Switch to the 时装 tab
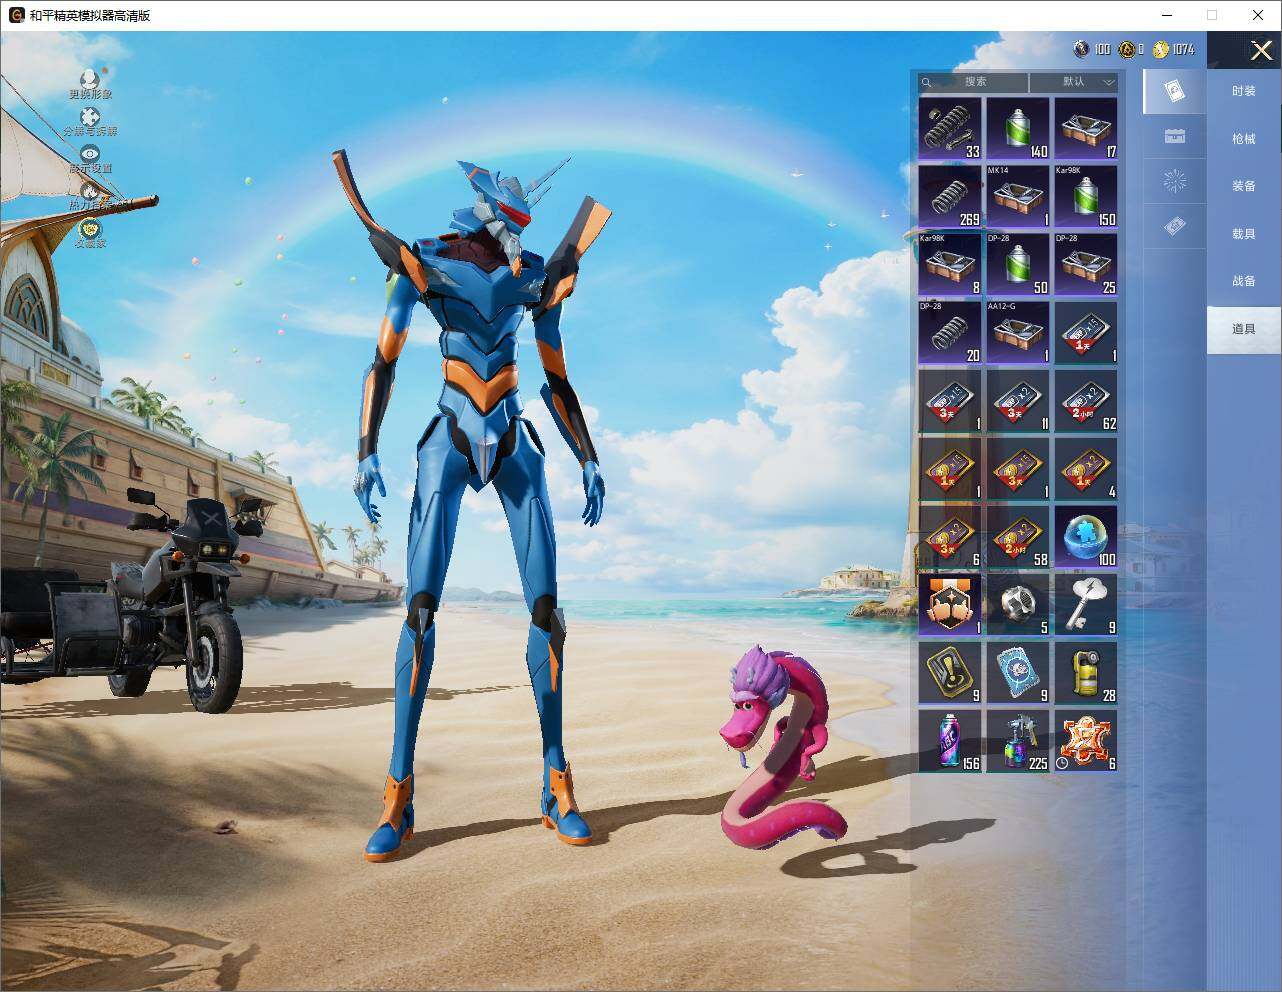Image resolution: width=1282 pixels, height=992 pixels. point(1244,91)
